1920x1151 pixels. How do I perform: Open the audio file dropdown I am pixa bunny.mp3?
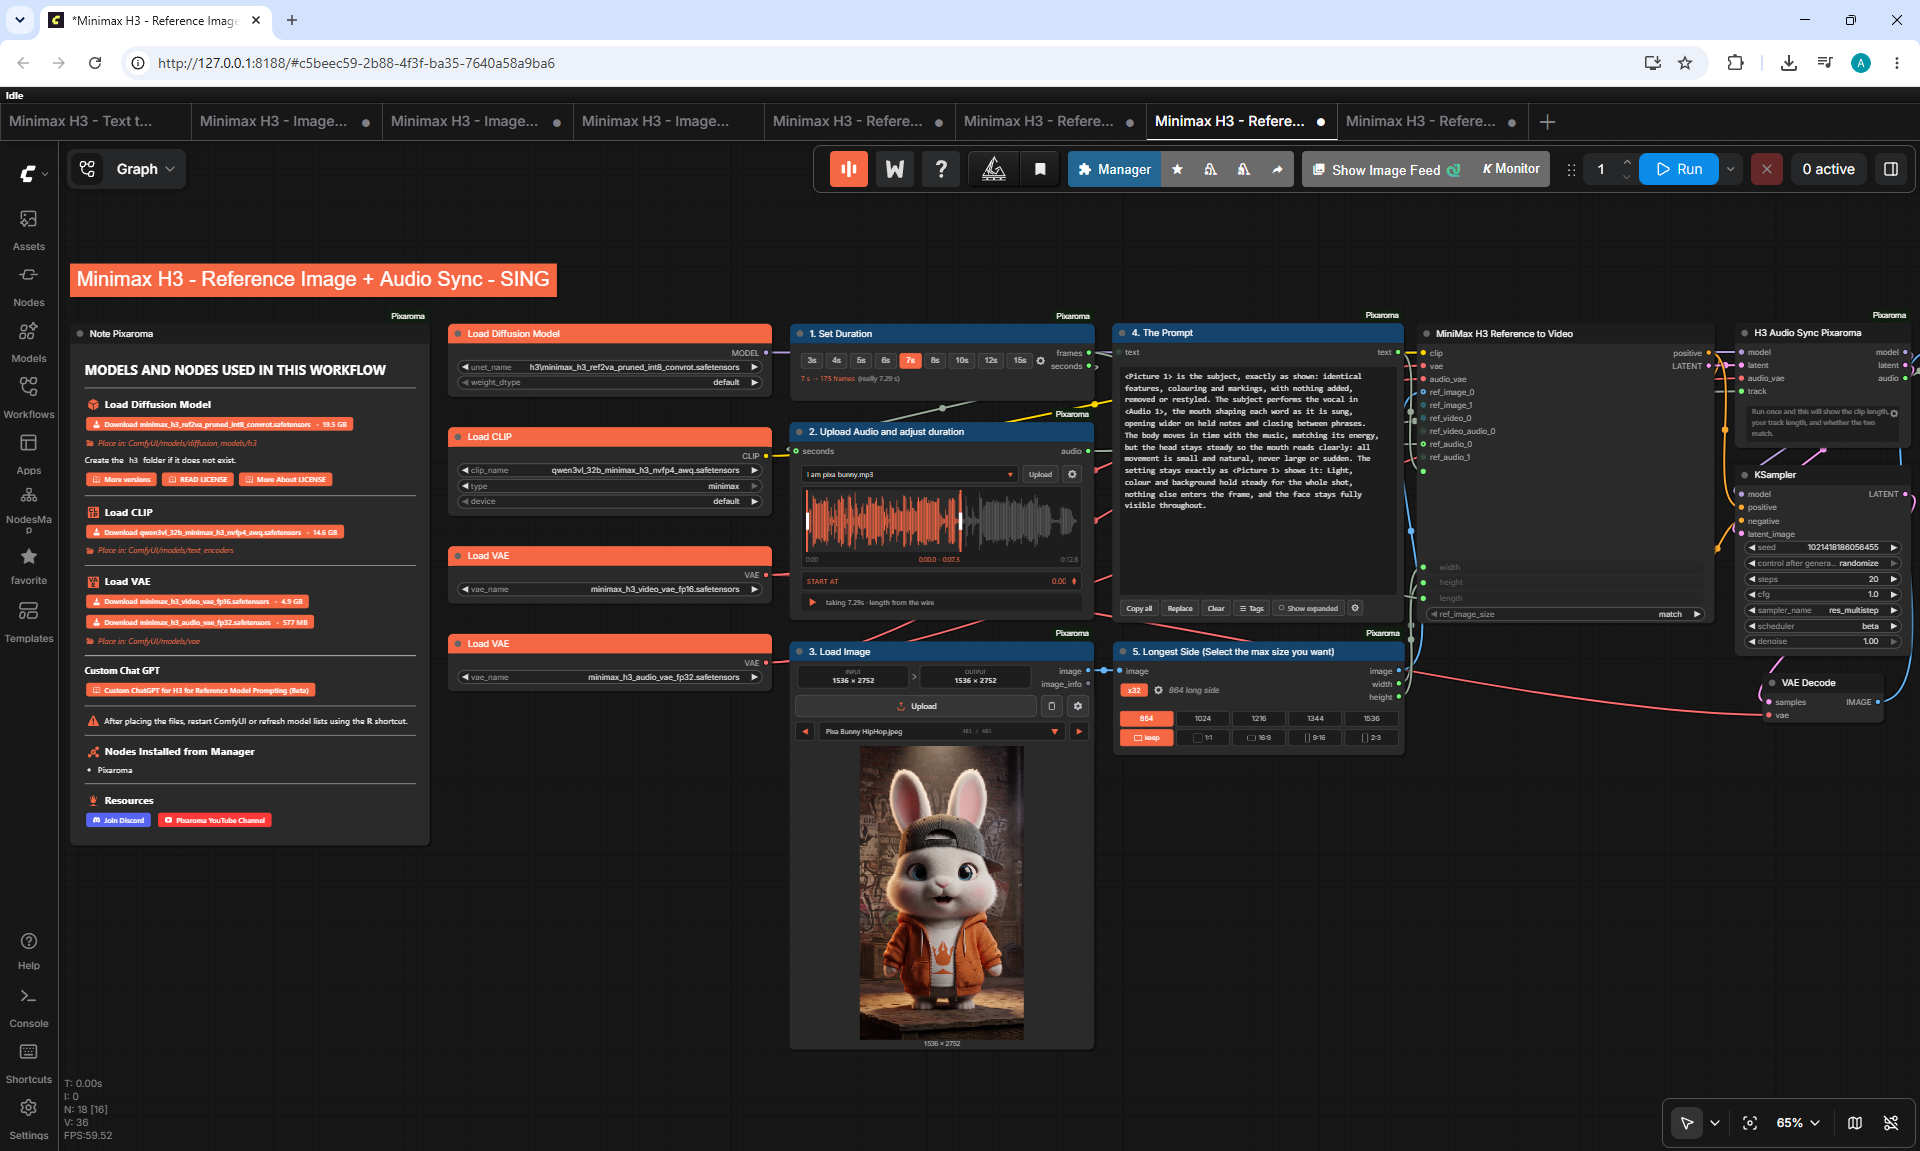point(910,474)
